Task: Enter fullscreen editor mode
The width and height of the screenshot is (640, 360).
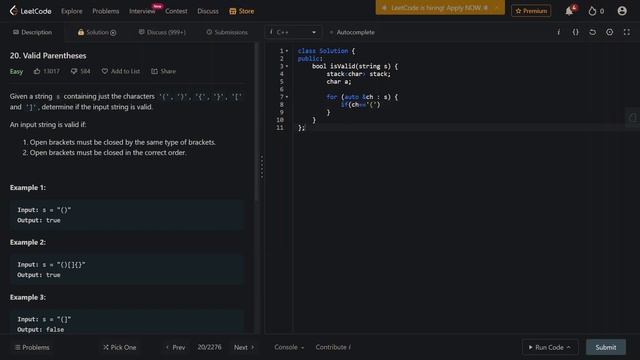Action: (x=627, y=32)
